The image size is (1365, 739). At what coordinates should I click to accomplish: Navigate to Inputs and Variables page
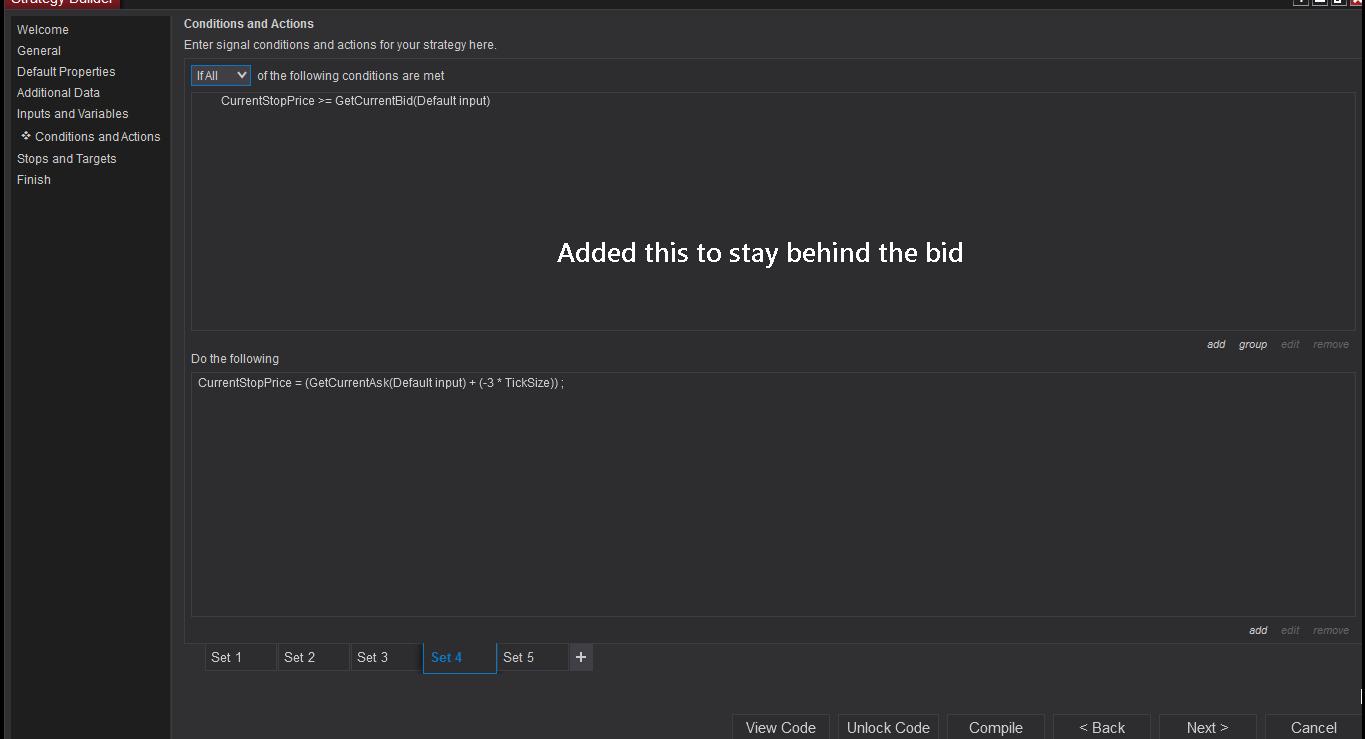coord(72,114)
